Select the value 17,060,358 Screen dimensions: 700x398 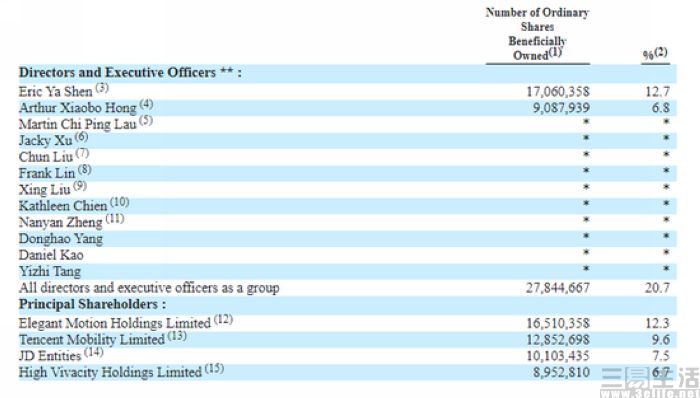558,91
